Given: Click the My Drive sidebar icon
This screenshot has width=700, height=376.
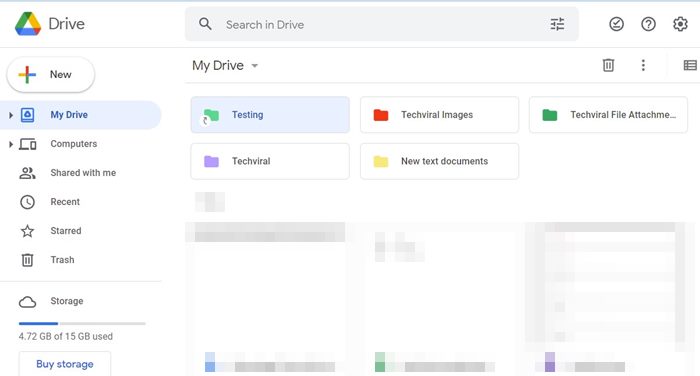Looking at the screenshot, I should [x=27, y=115].
